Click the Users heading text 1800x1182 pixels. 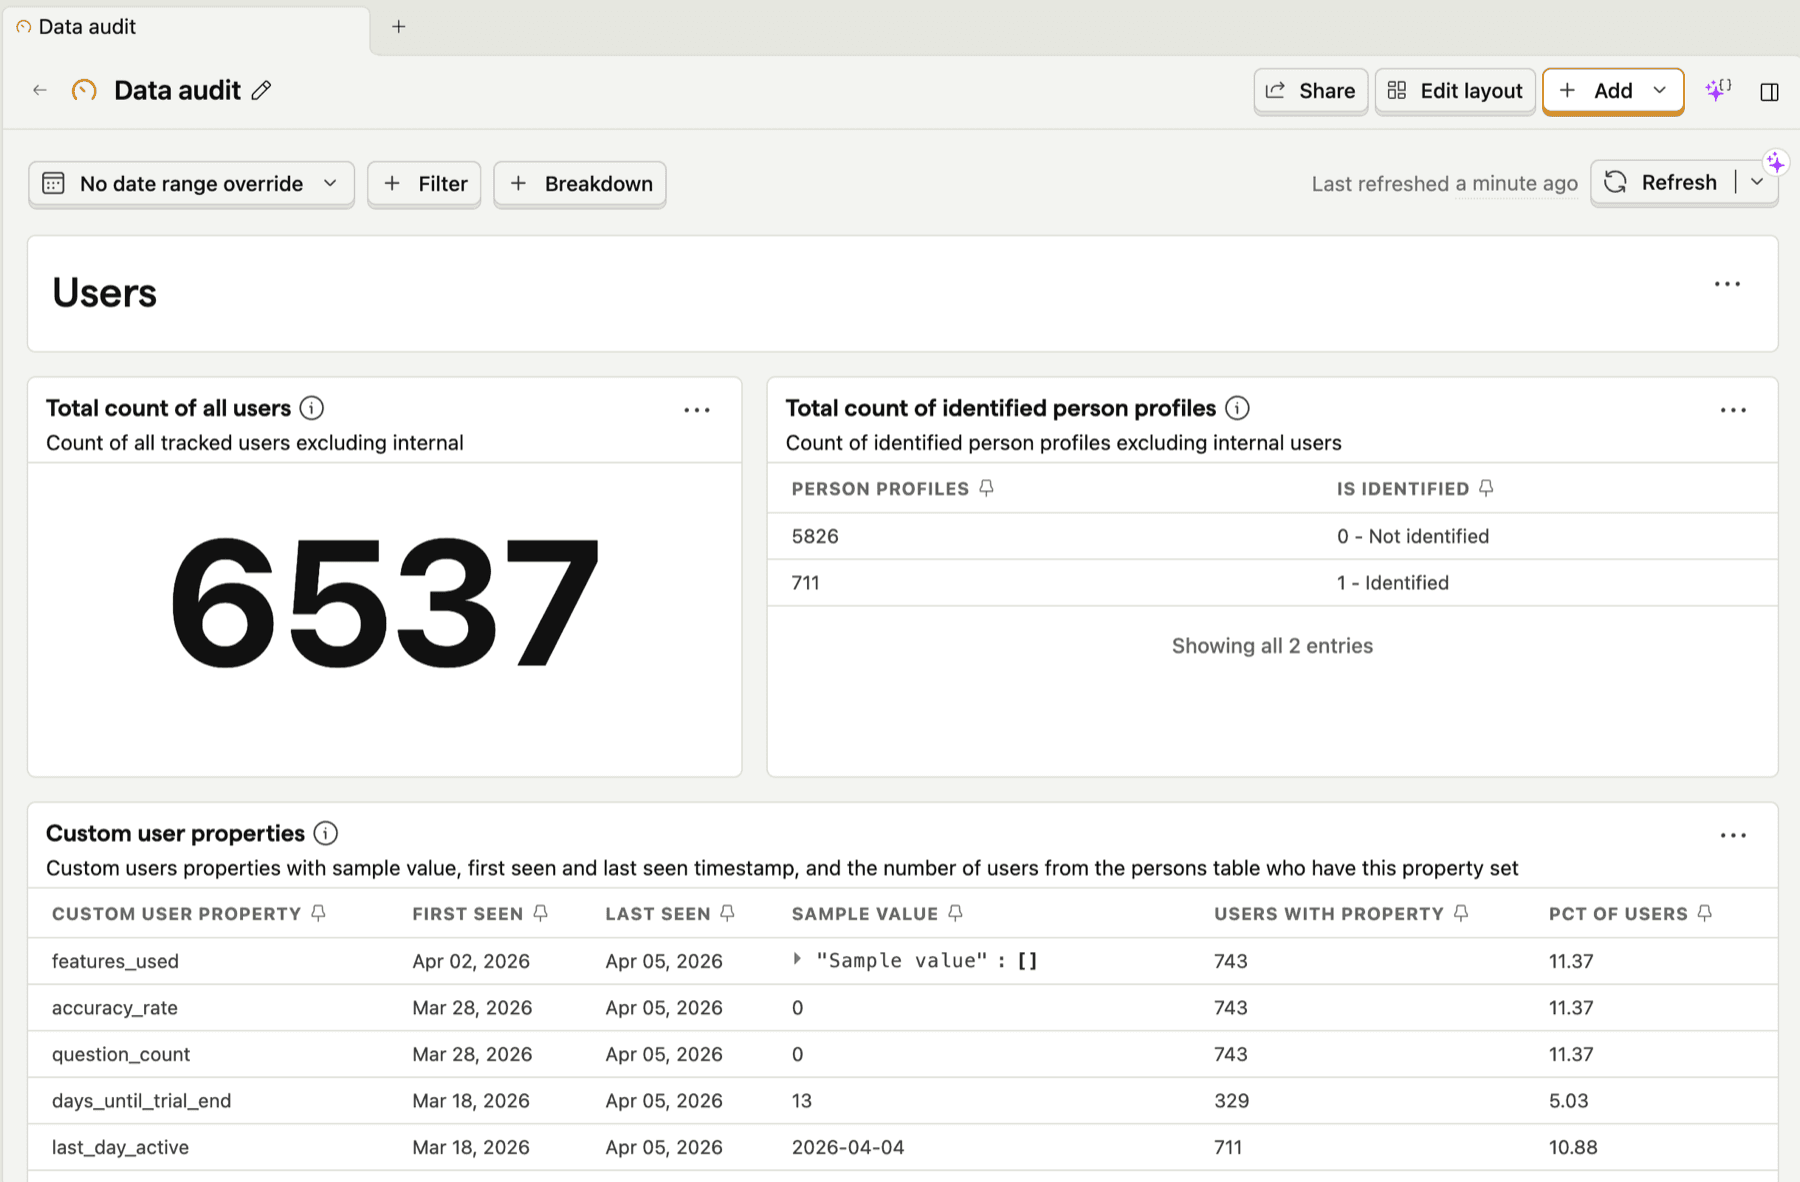coord(104,293)
